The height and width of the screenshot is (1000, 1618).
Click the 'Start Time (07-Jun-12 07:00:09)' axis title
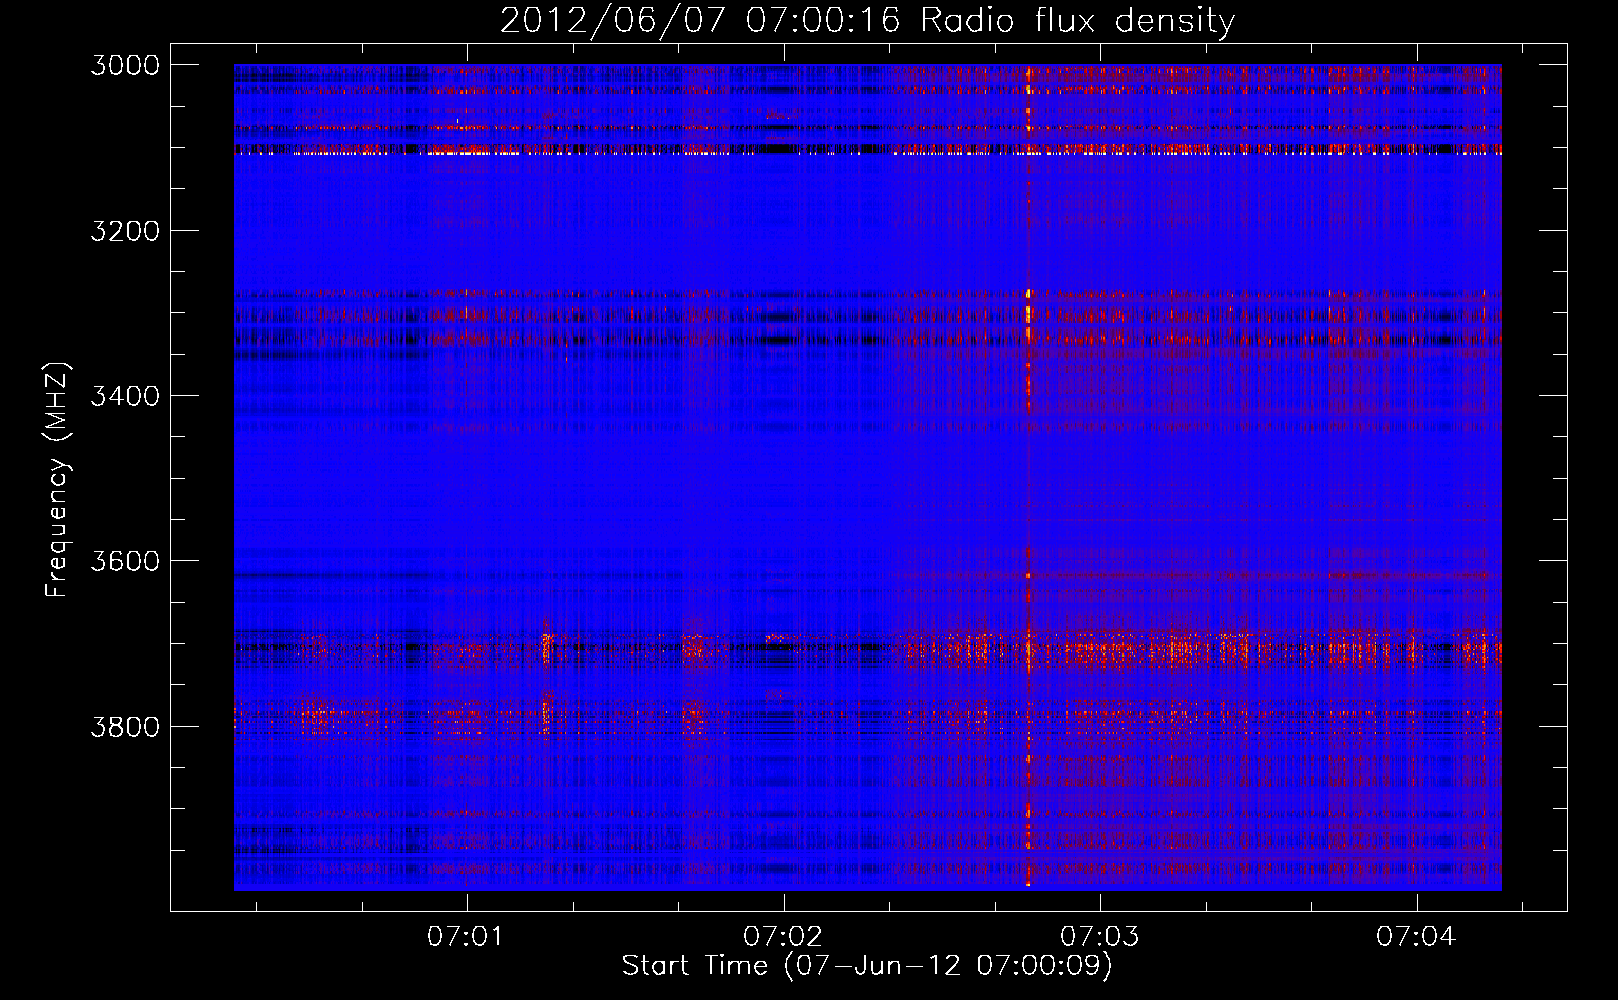[867, 966]
